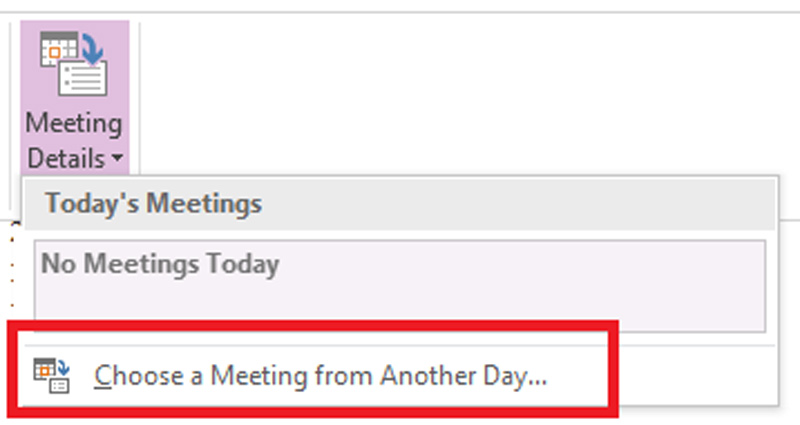This screenshot has height=425, width=800.
Task: Select Choose a Meeting from Another Day
Action: 321,375
